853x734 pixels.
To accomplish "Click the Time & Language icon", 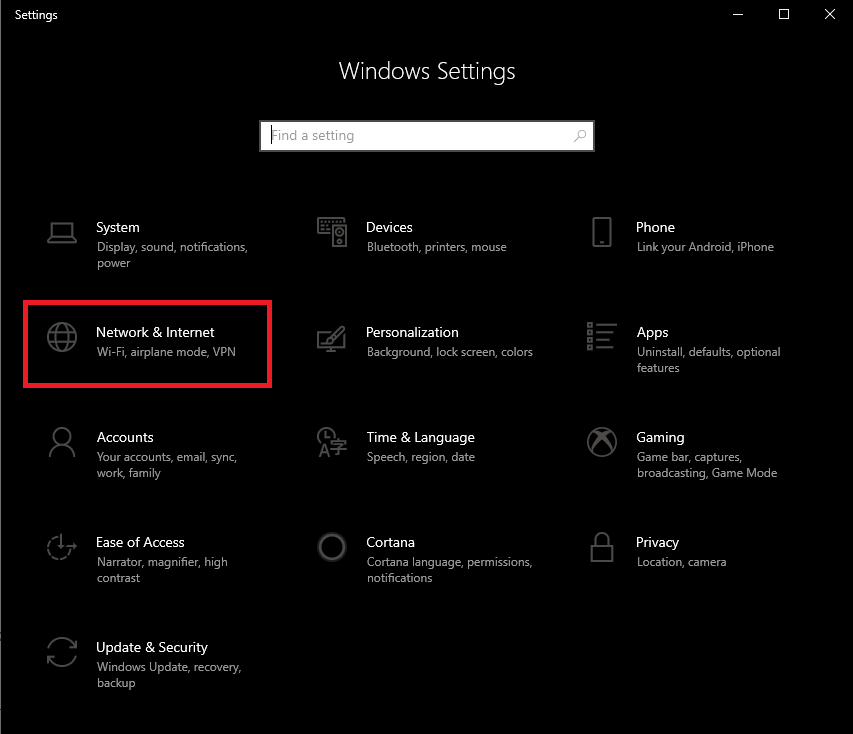I will pos(332,442).
